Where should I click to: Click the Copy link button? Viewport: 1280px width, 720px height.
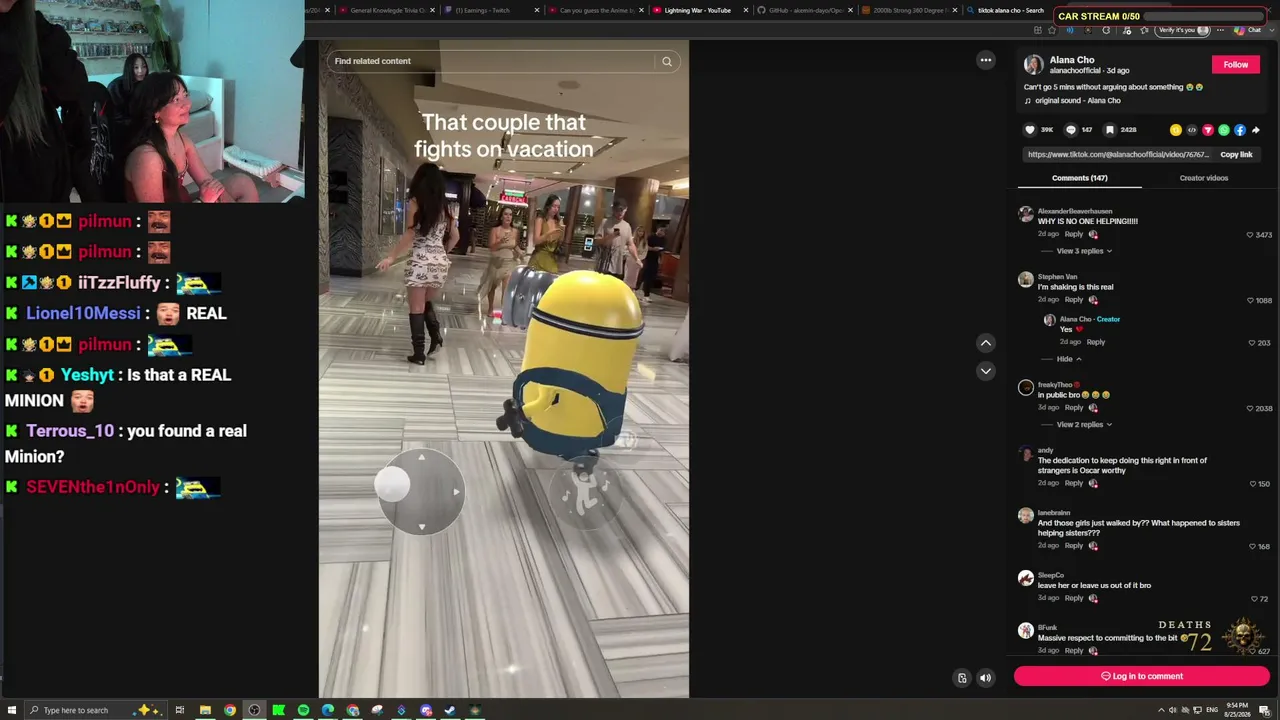[x=1236, y=155]
